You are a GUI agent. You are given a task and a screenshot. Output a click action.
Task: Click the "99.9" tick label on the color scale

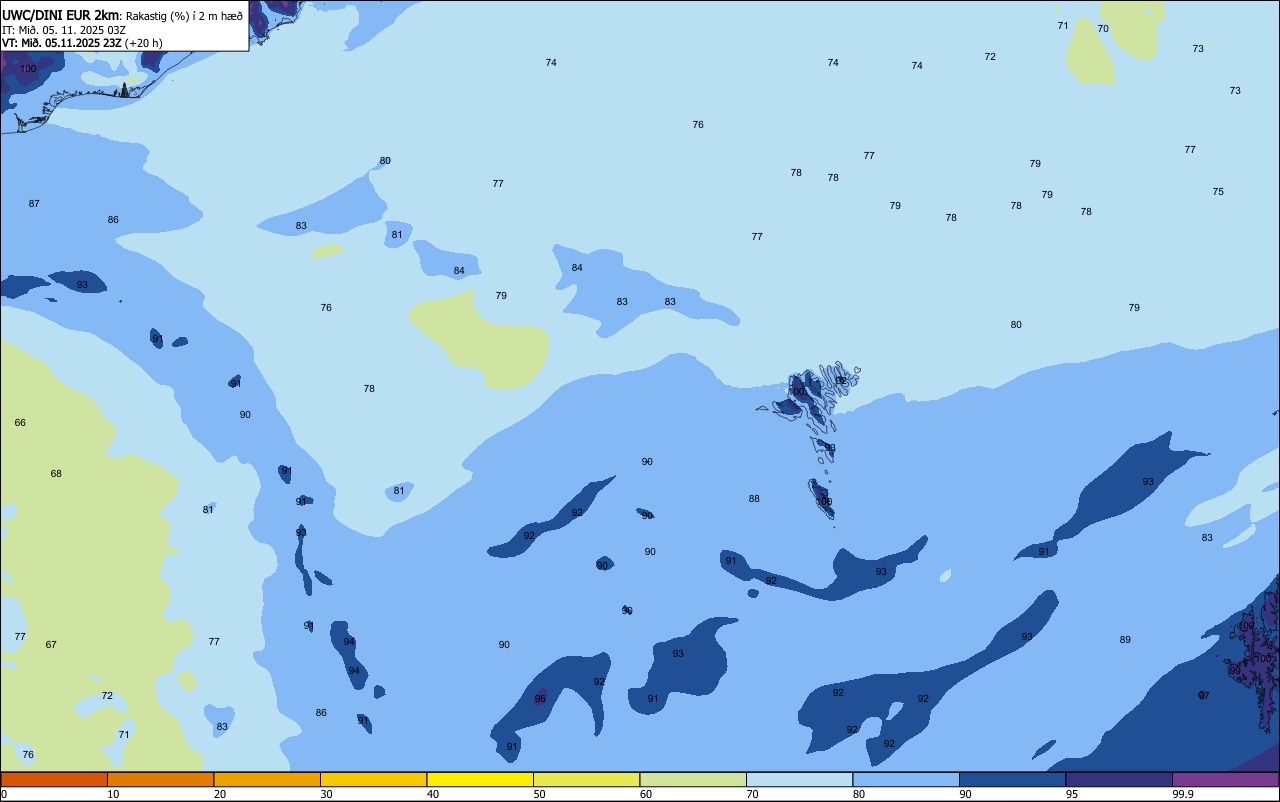tap(1183, 794)
